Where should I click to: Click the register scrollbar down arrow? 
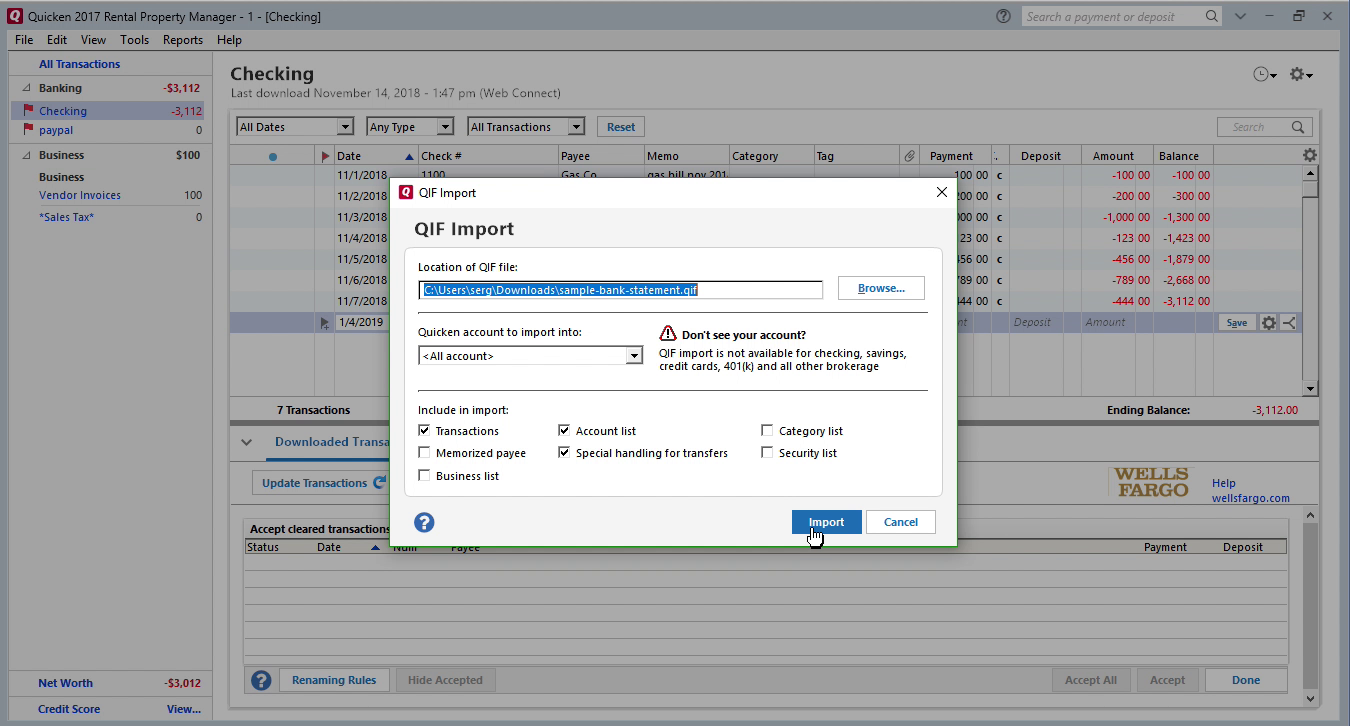1310,388
